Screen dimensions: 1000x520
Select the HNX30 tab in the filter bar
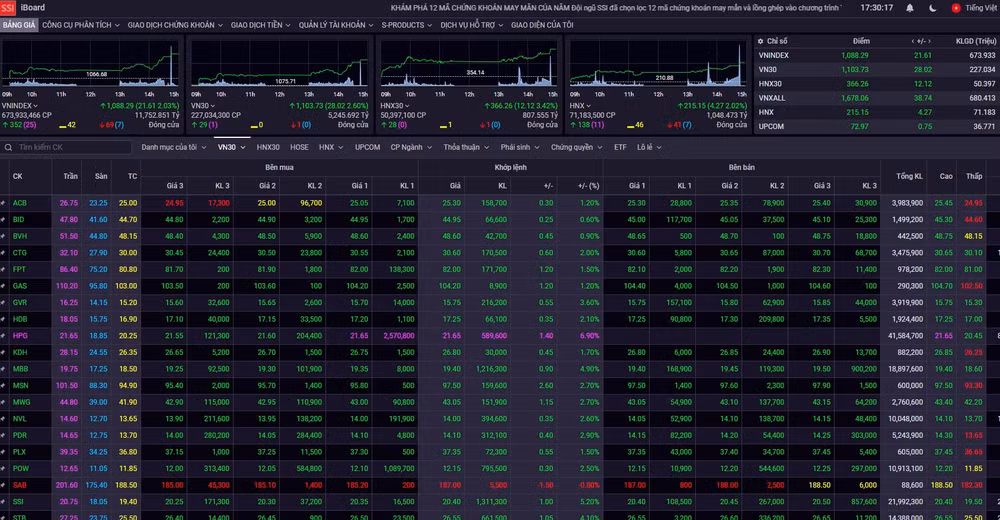pos(268,147)
